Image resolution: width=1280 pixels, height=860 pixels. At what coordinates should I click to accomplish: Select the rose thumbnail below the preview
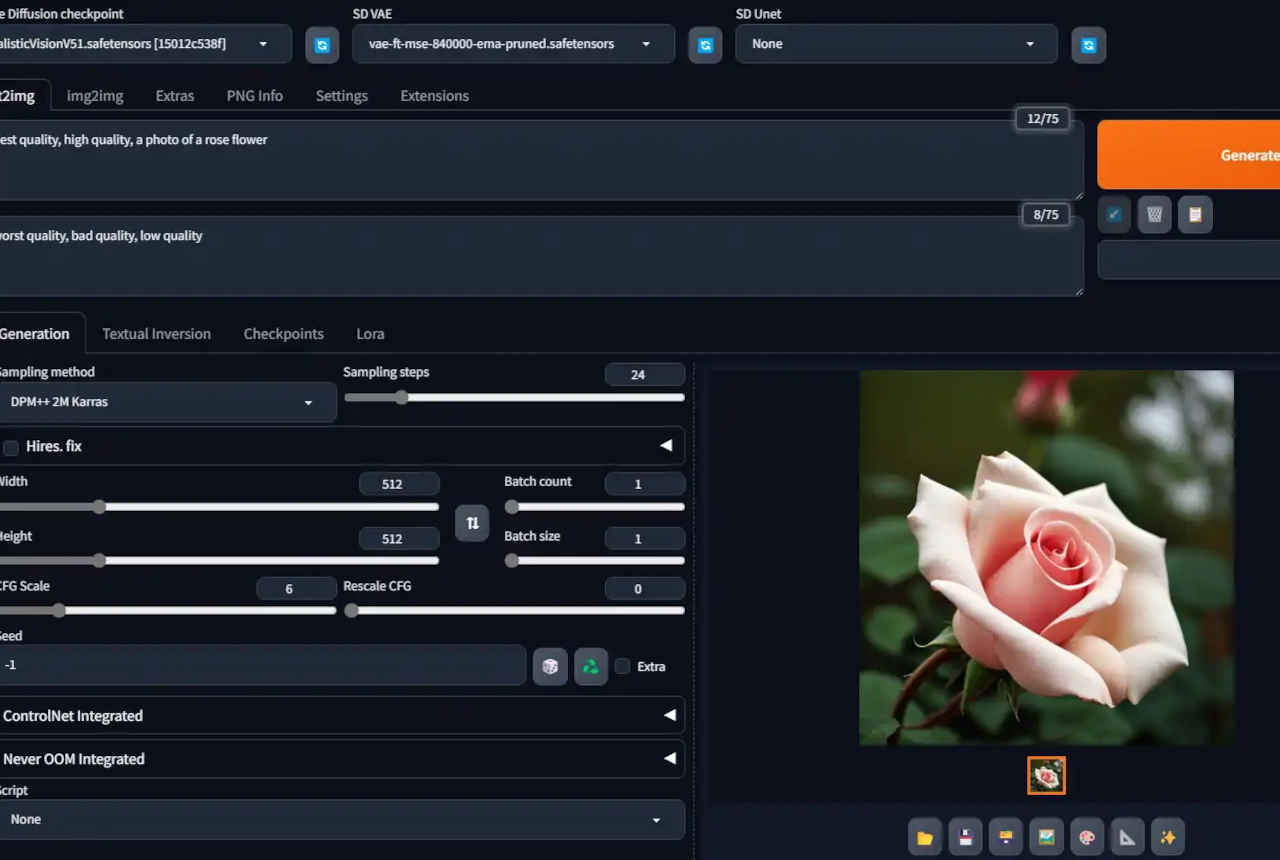point(1046,776)
